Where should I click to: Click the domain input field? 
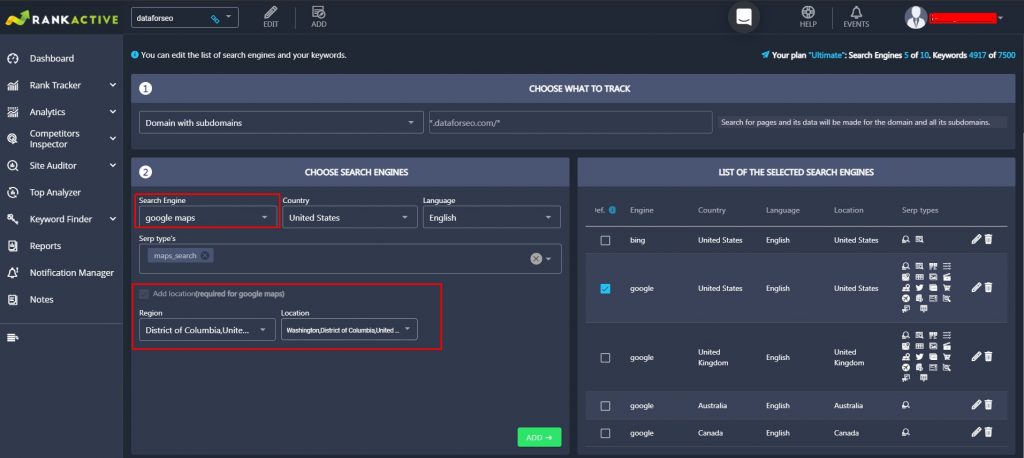[x=570, y=122]
